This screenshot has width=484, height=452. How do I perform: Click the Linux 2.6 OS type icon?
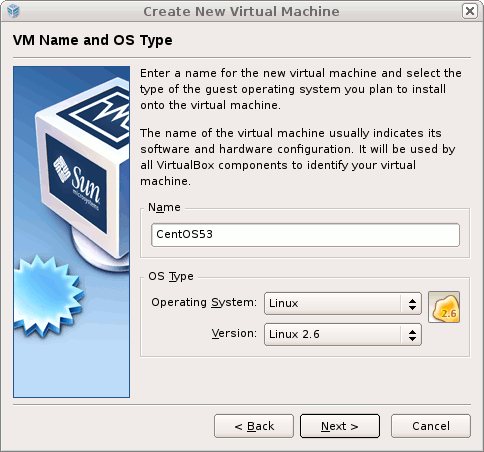pos(444,307)
